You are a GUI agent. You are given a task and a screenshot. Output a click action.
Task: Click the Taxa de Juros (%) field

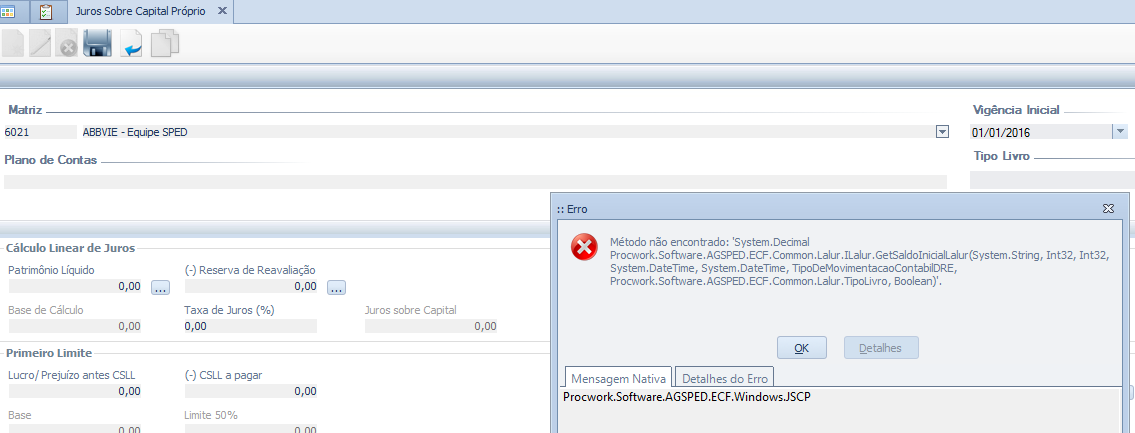(x=251, y=327)
